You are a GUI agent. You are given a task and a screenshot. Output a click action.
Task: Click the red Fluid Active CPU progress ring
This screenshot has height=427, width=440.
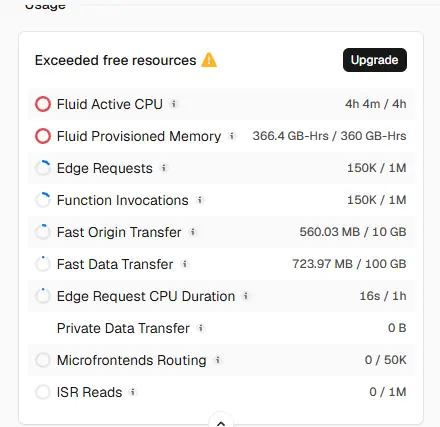(43, 104)
